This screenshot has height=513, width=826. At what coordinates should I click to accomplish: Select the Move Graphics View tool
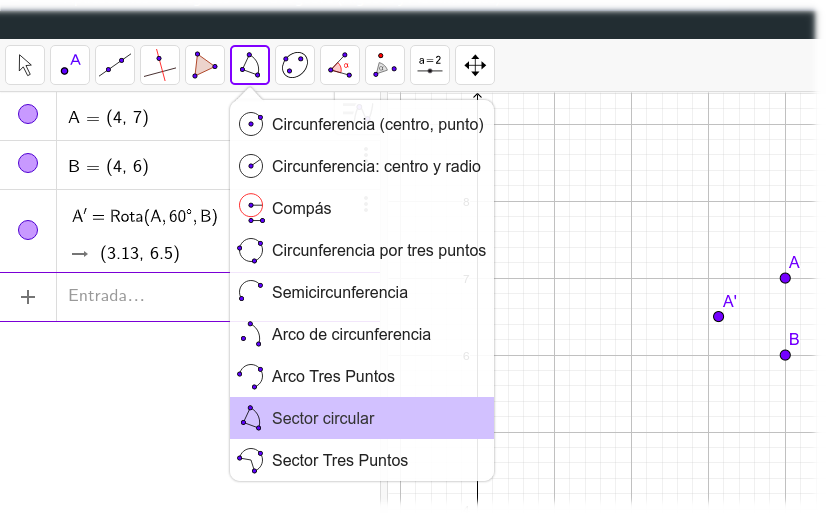coord(475,65)
